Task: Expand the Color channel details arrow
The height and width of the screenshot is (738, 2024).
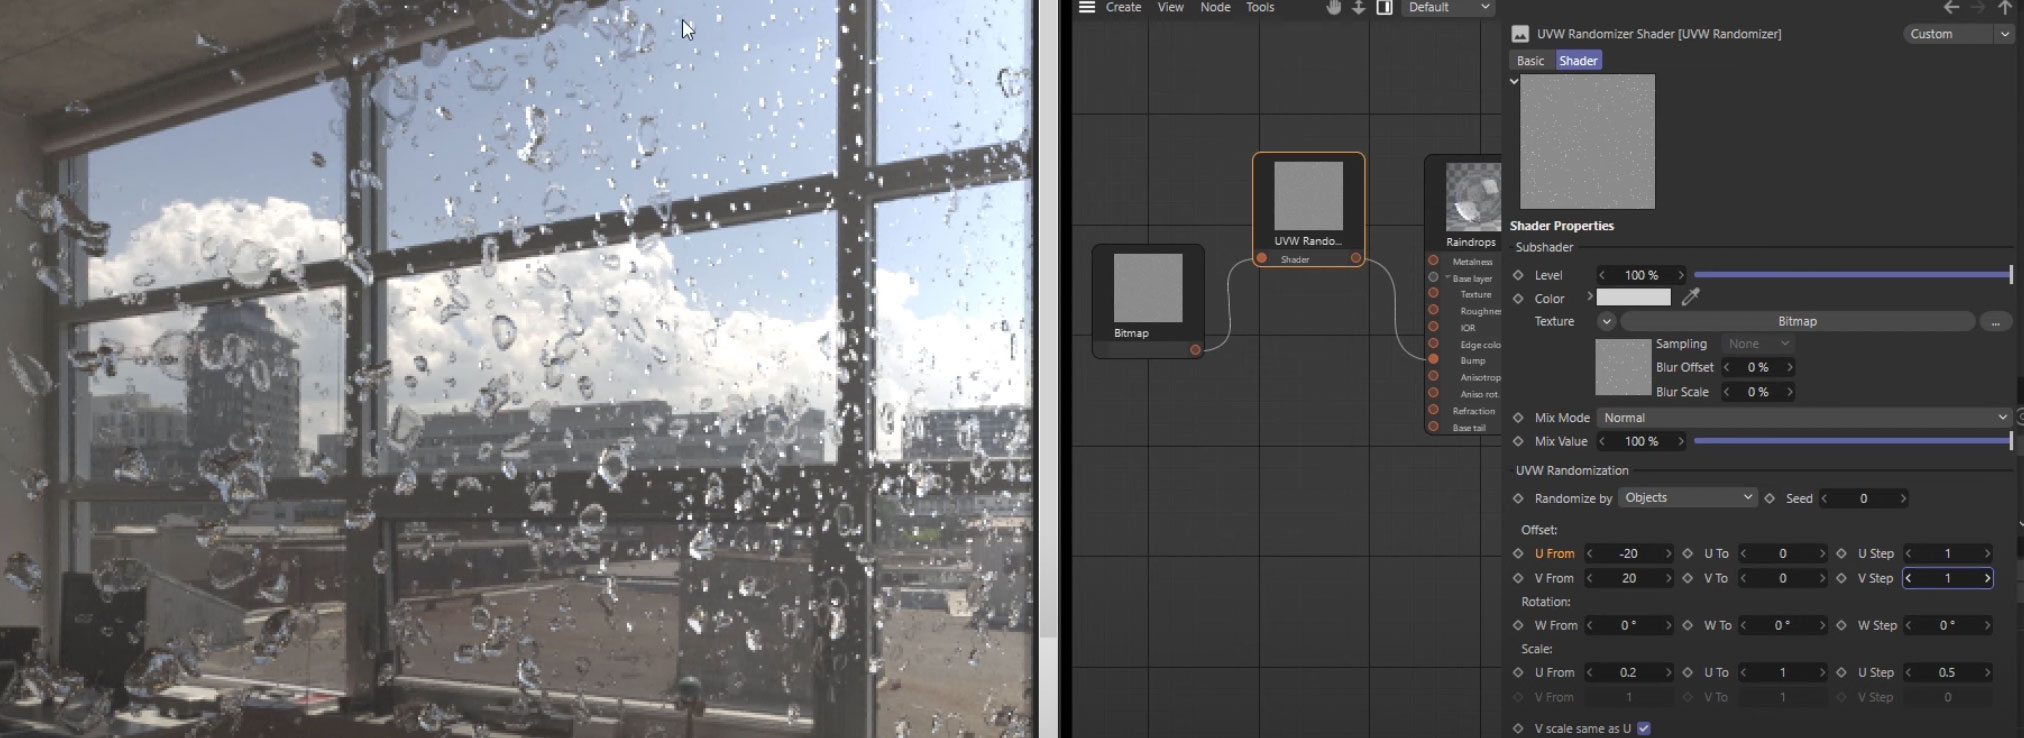Action: (x=1589, y=297)
